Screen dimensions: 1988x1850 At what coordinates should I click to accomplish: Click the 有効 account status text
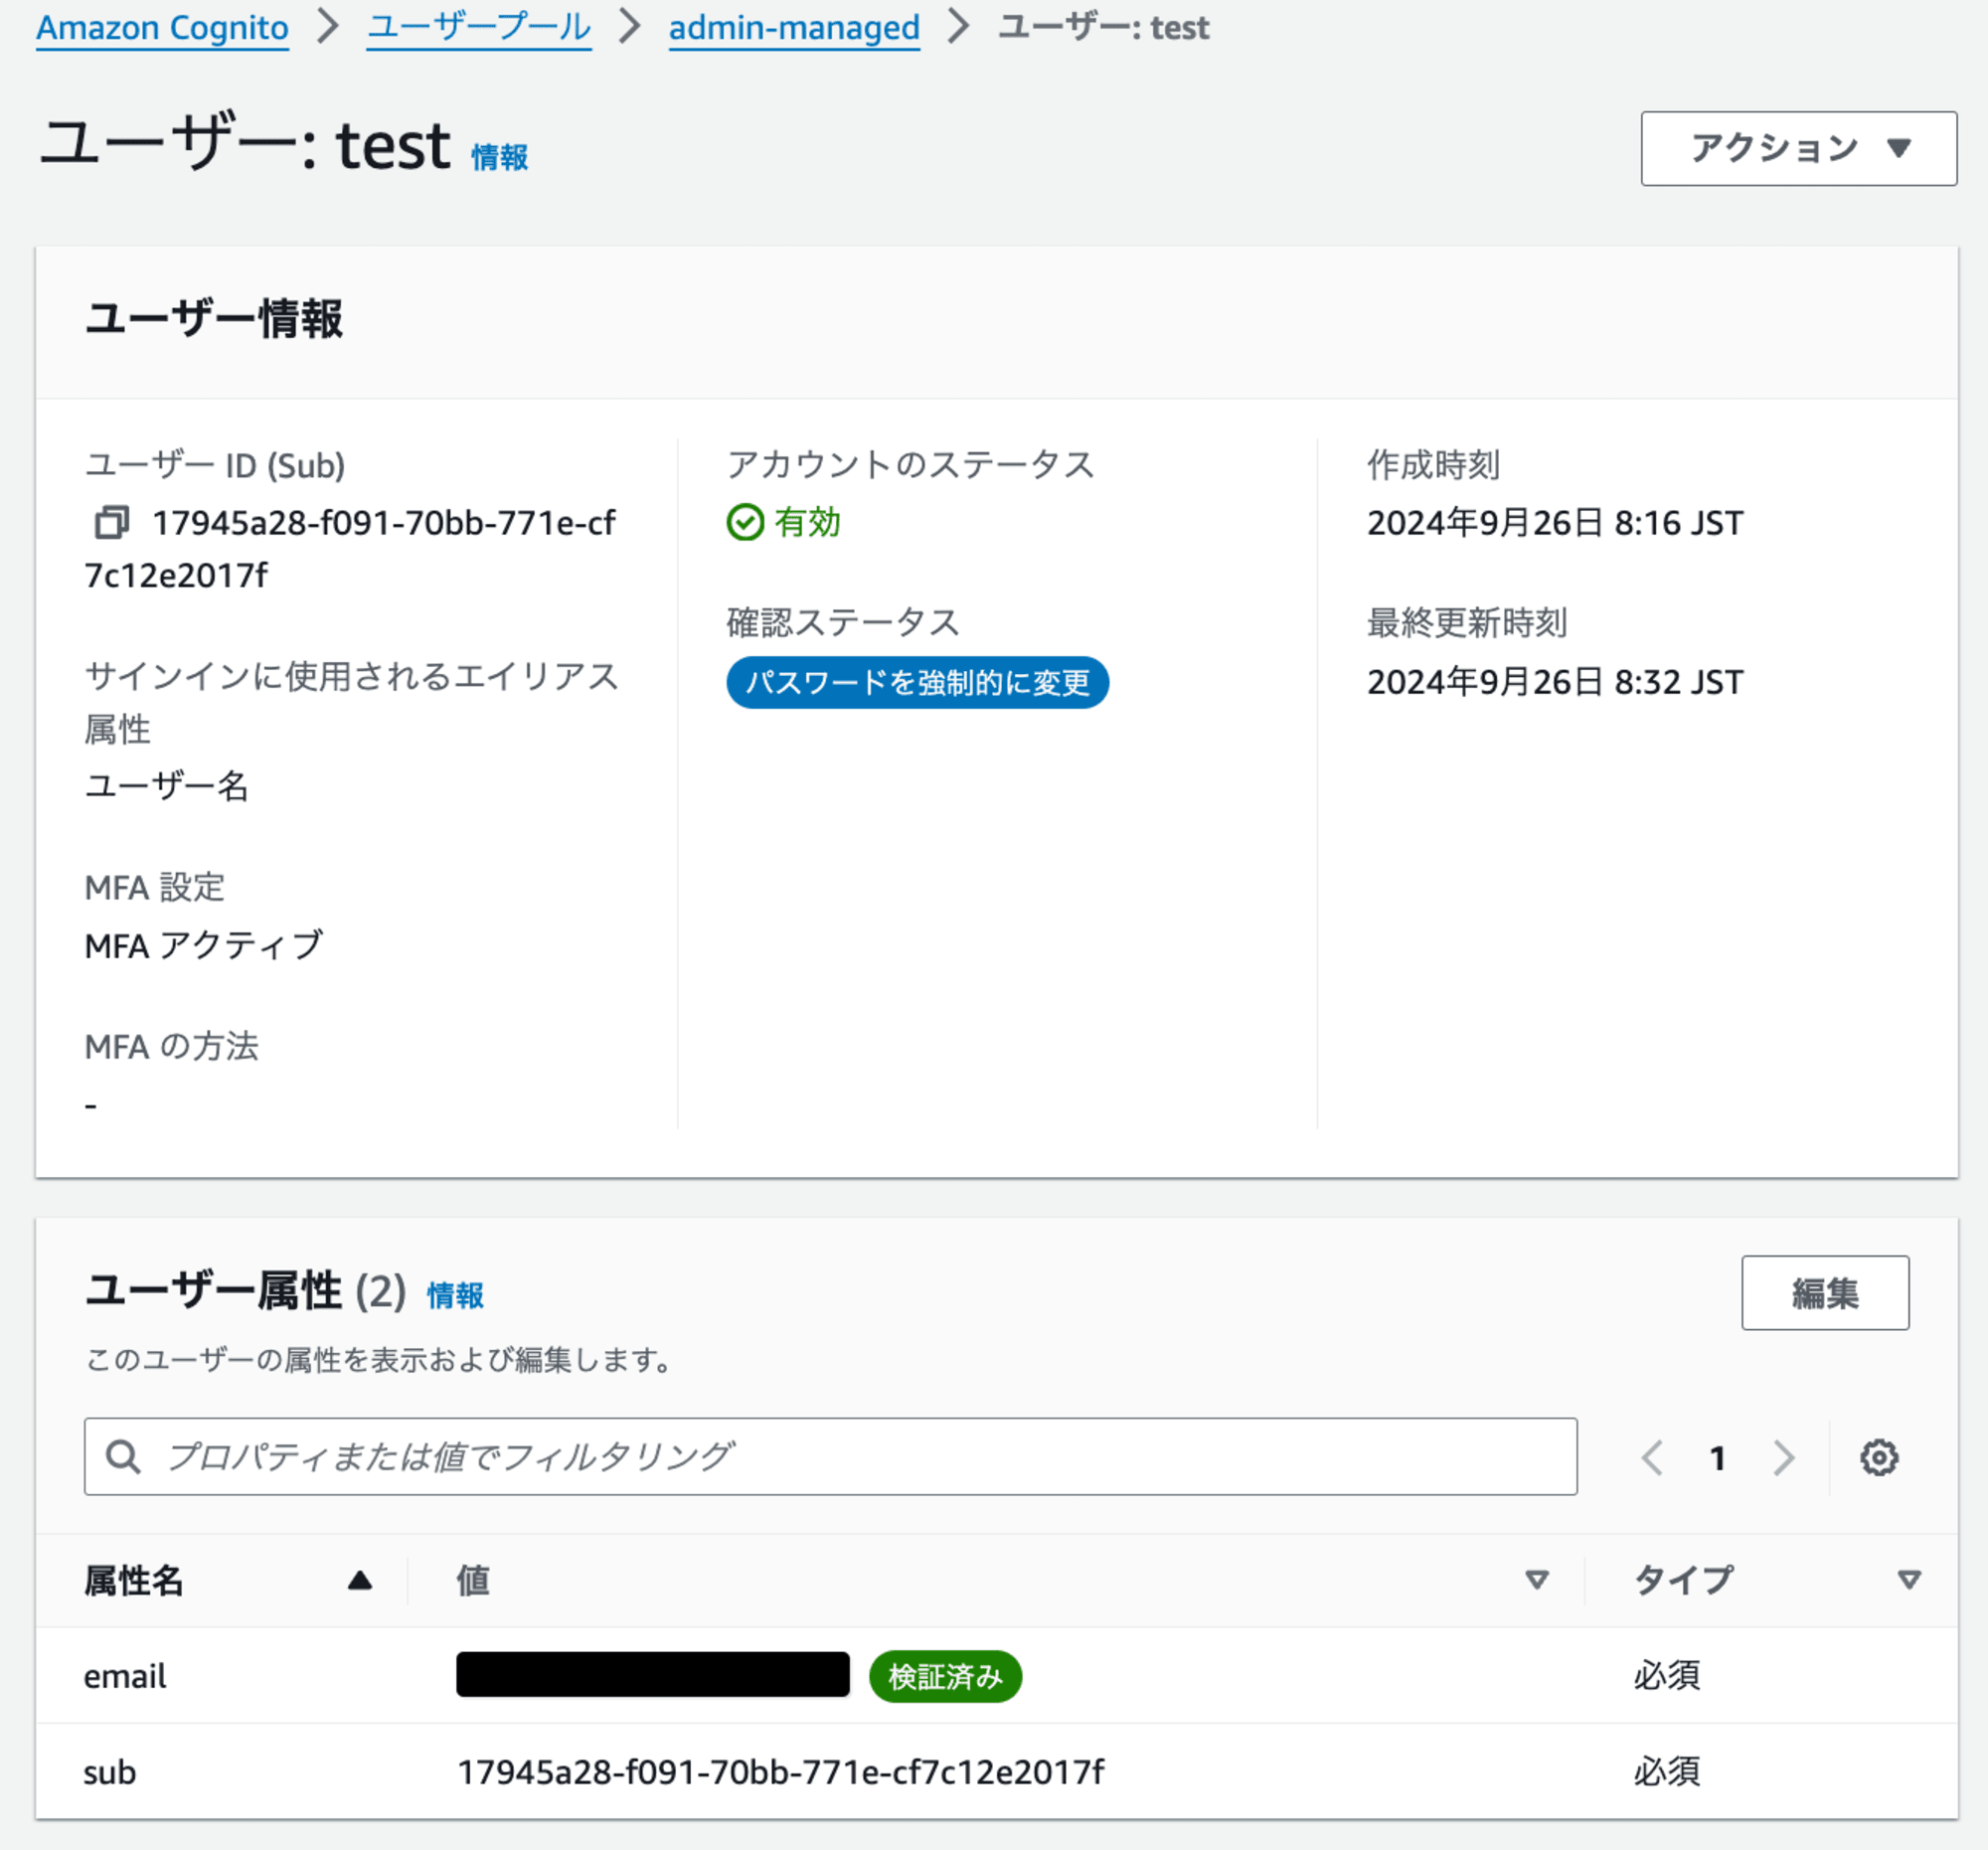(807, 522)
